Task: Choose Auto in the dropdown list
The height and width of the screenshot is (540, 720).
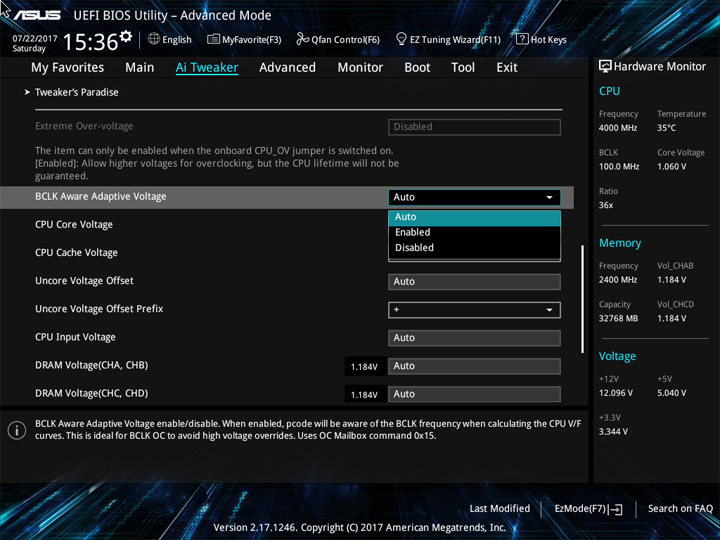Action: (x=474, y=217)
